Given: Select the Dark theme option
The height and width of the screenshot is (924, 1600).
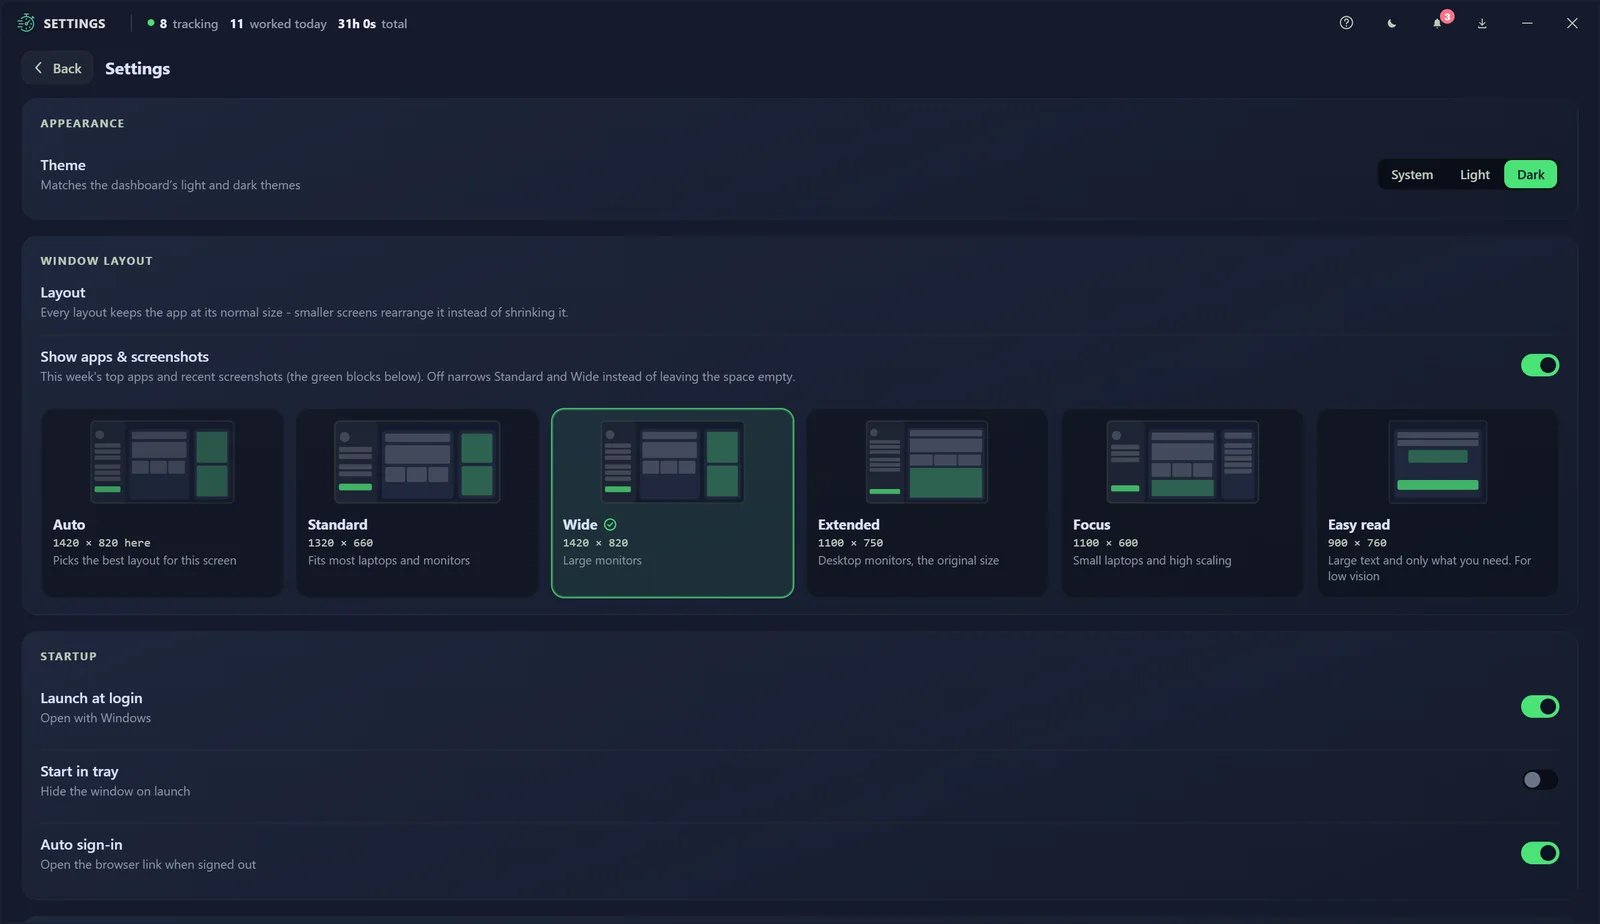Looking at the screenshot, I should (x=1530, y=174).
